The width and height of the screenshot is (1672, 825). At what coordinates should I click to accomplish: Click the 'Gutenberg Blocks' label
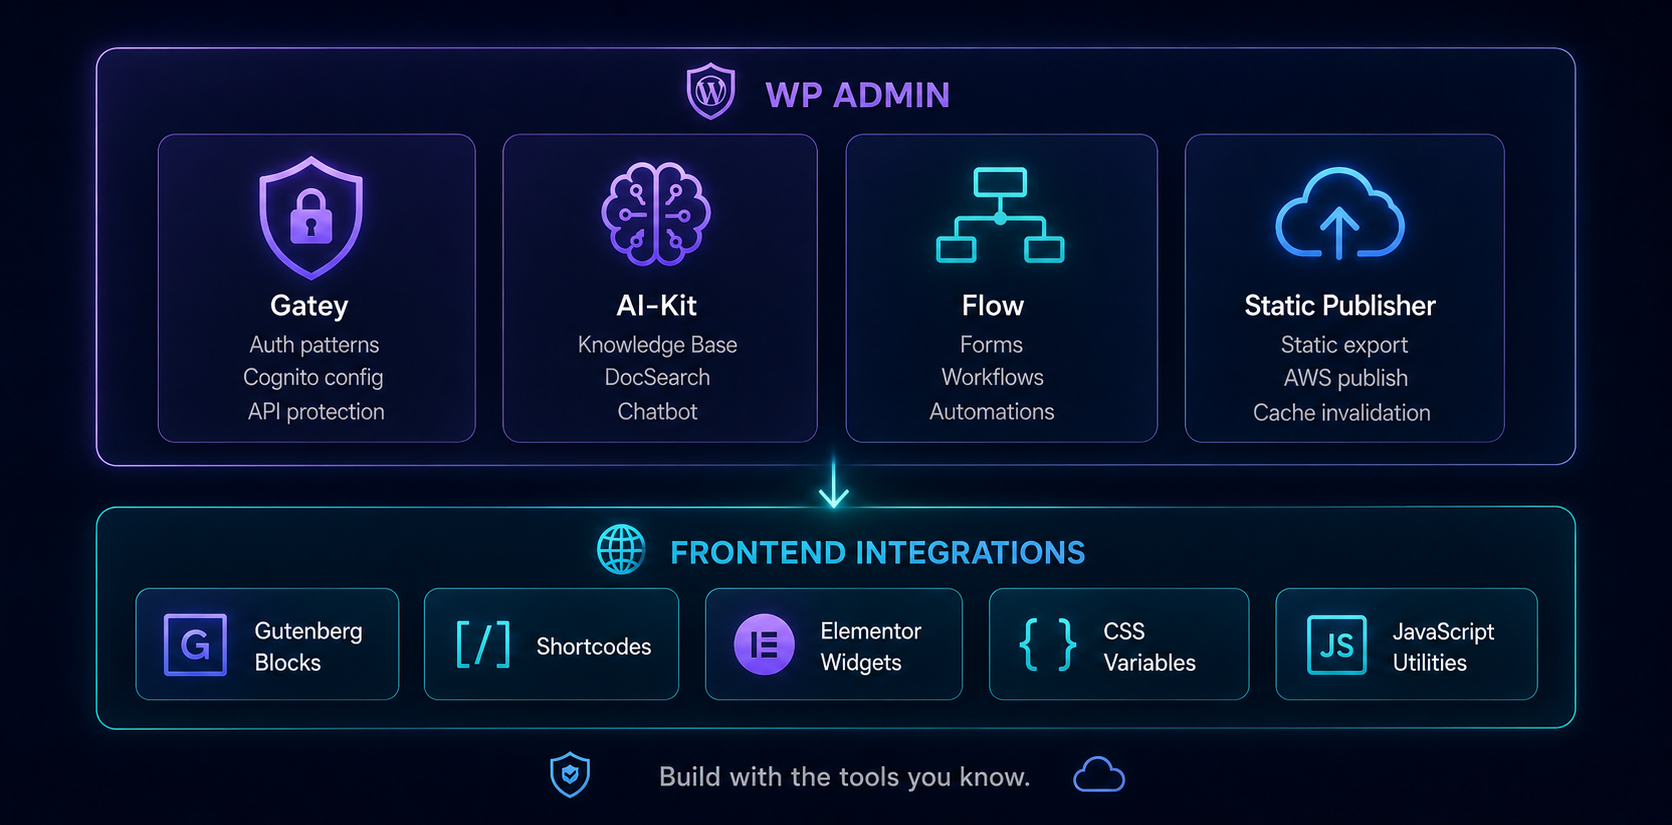pos(308,647)
